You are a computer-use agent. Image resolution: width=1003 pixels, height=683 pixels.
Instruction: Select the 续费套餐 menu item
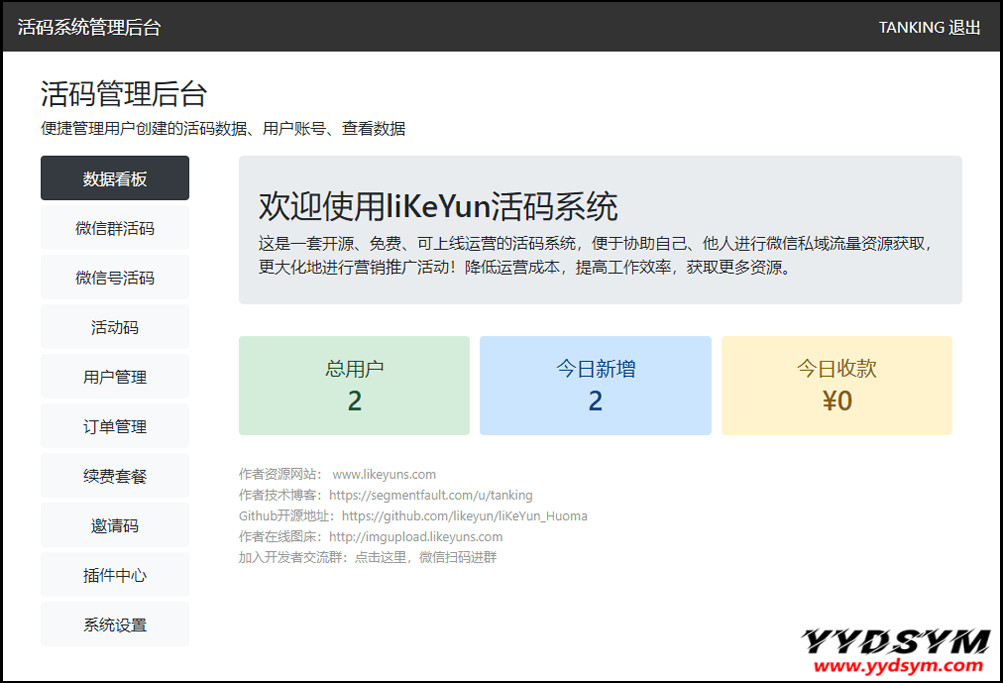115,476
